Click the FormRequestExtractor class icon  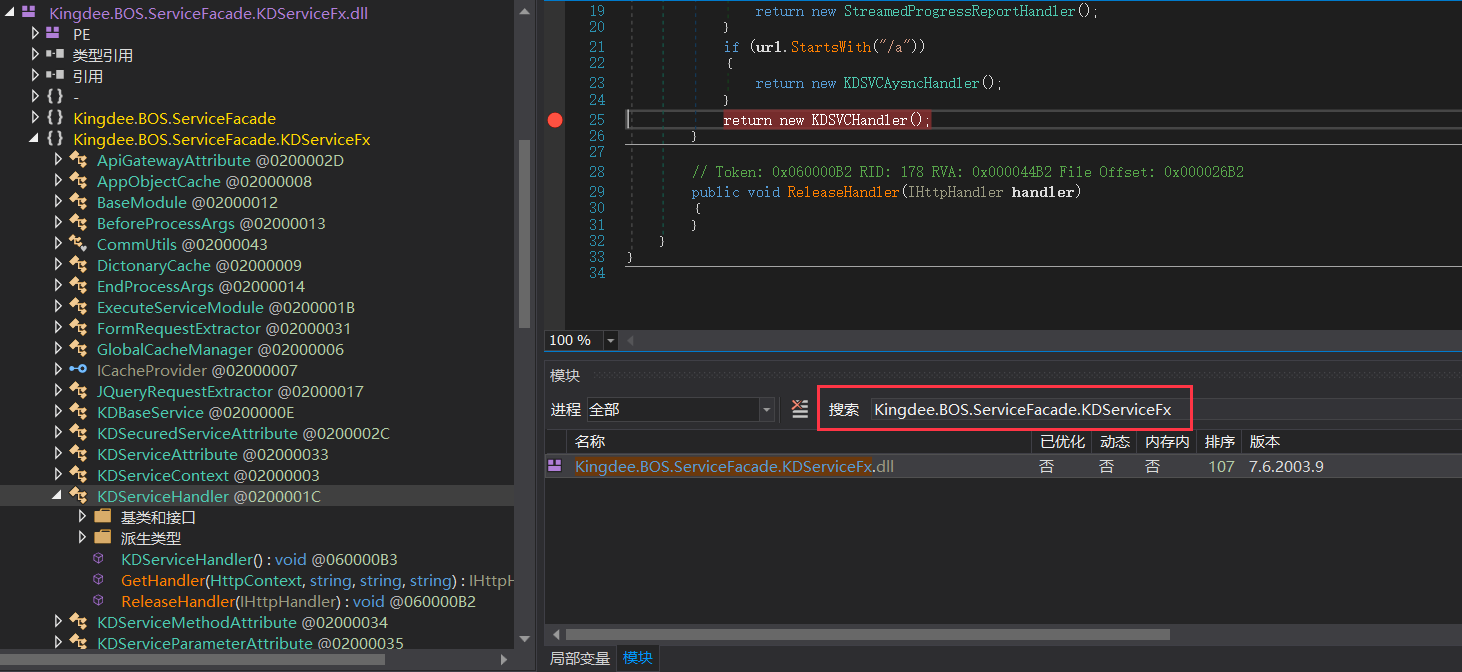point(78,328)
